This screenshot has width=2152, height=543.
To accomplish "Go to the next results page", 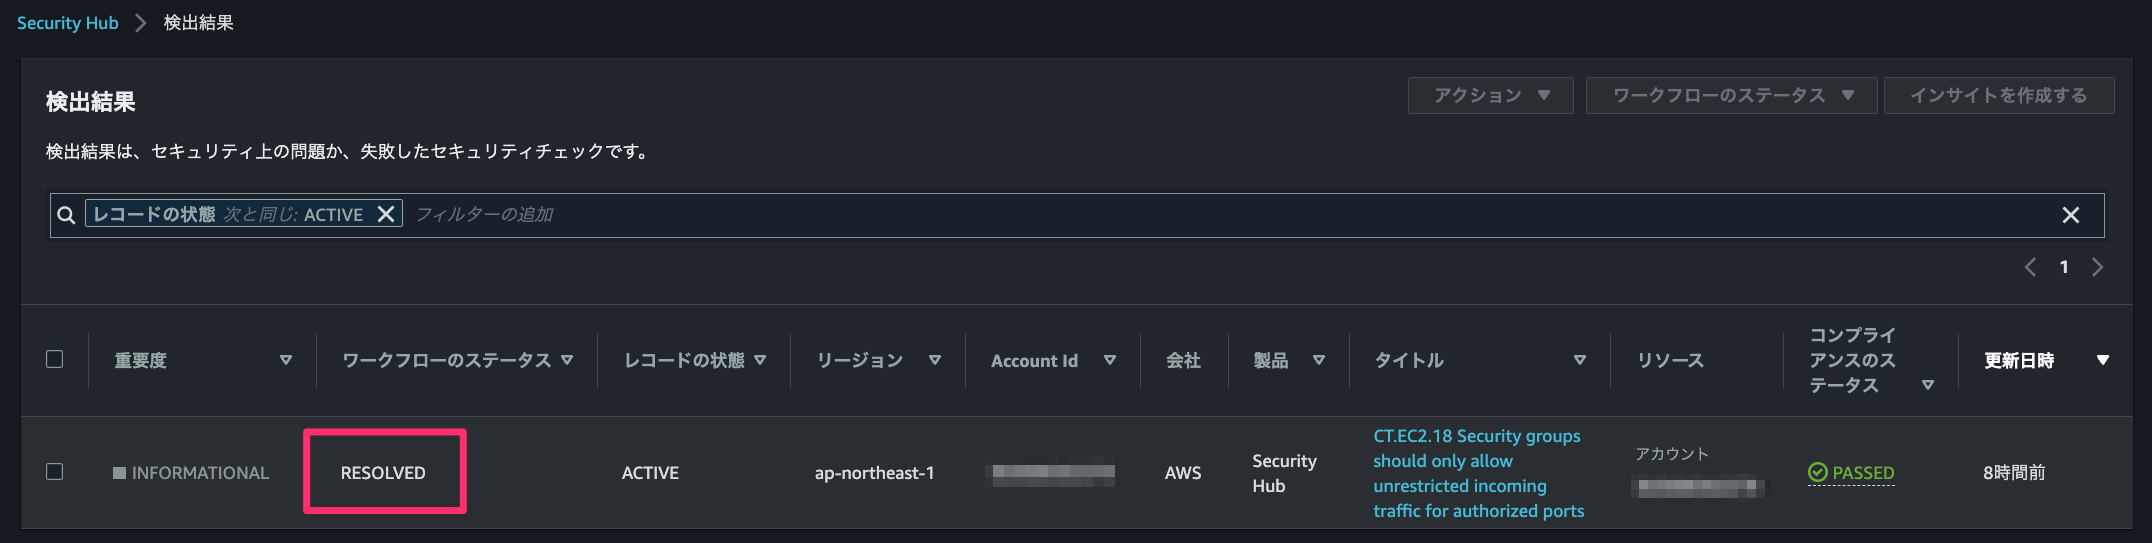I will (x=2098, y=267).
